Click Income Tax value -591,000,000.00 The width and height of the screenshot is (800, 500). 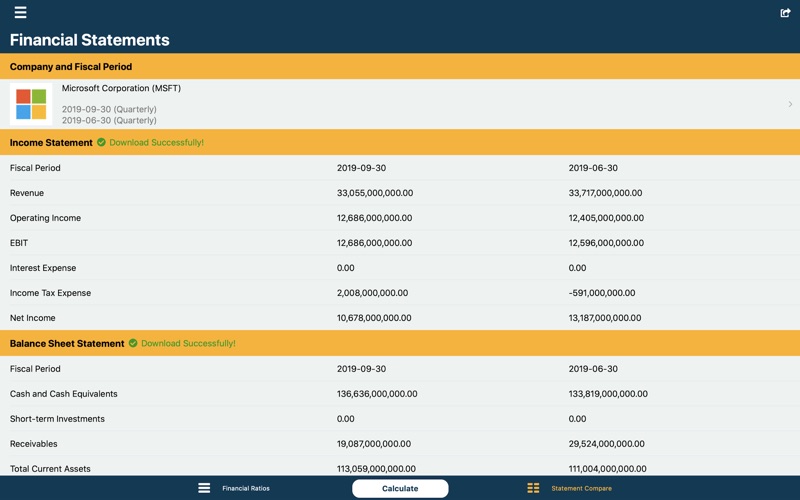click(602, 293)
